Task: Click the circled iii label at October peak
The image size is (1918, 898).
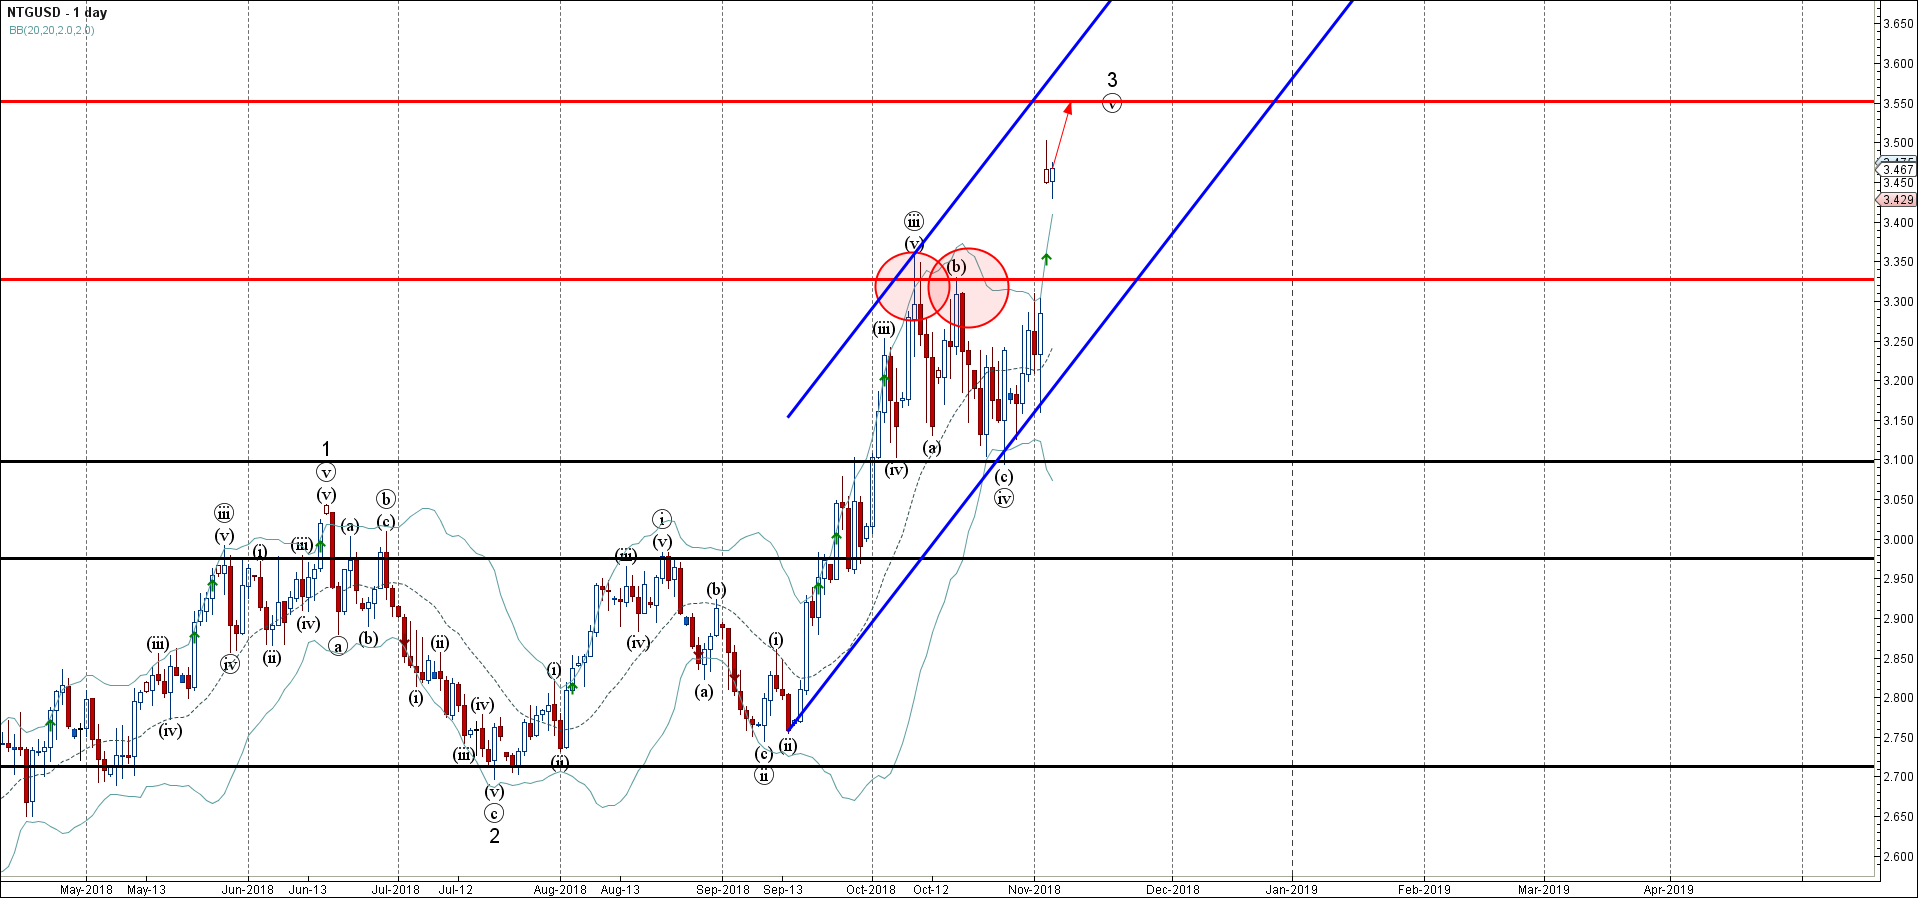Action: [x=913, y=222]
